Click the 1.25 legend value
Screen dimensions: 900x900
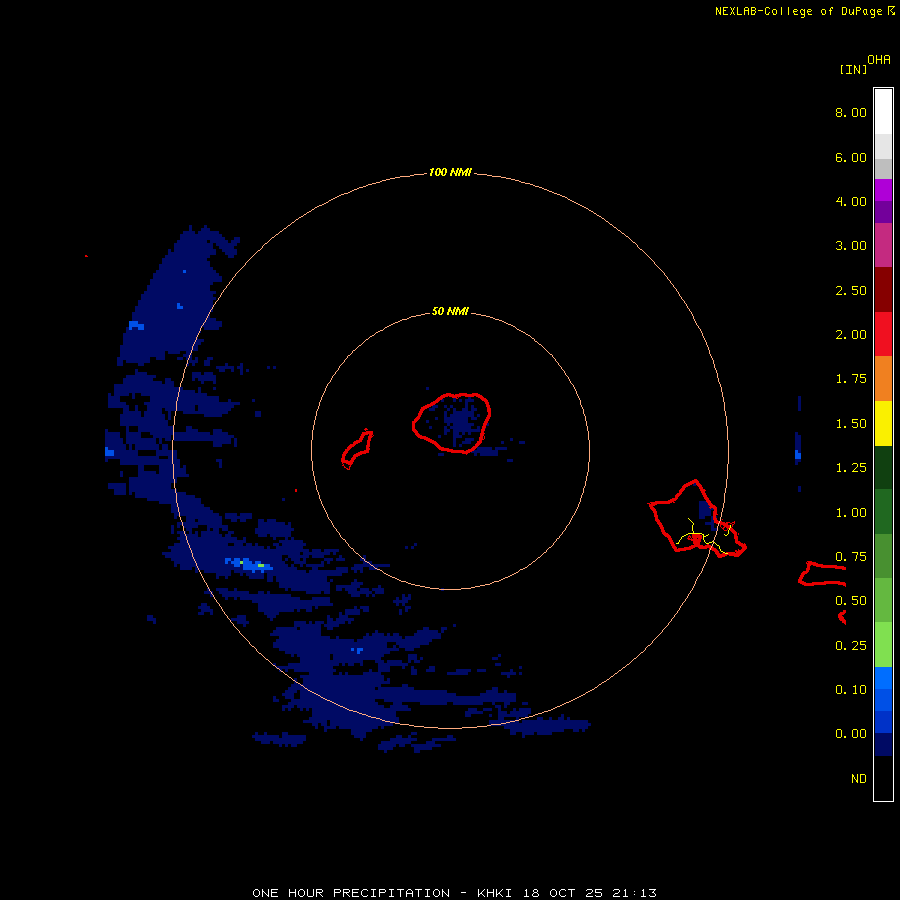pyautogui.click(x=851, y=468)
